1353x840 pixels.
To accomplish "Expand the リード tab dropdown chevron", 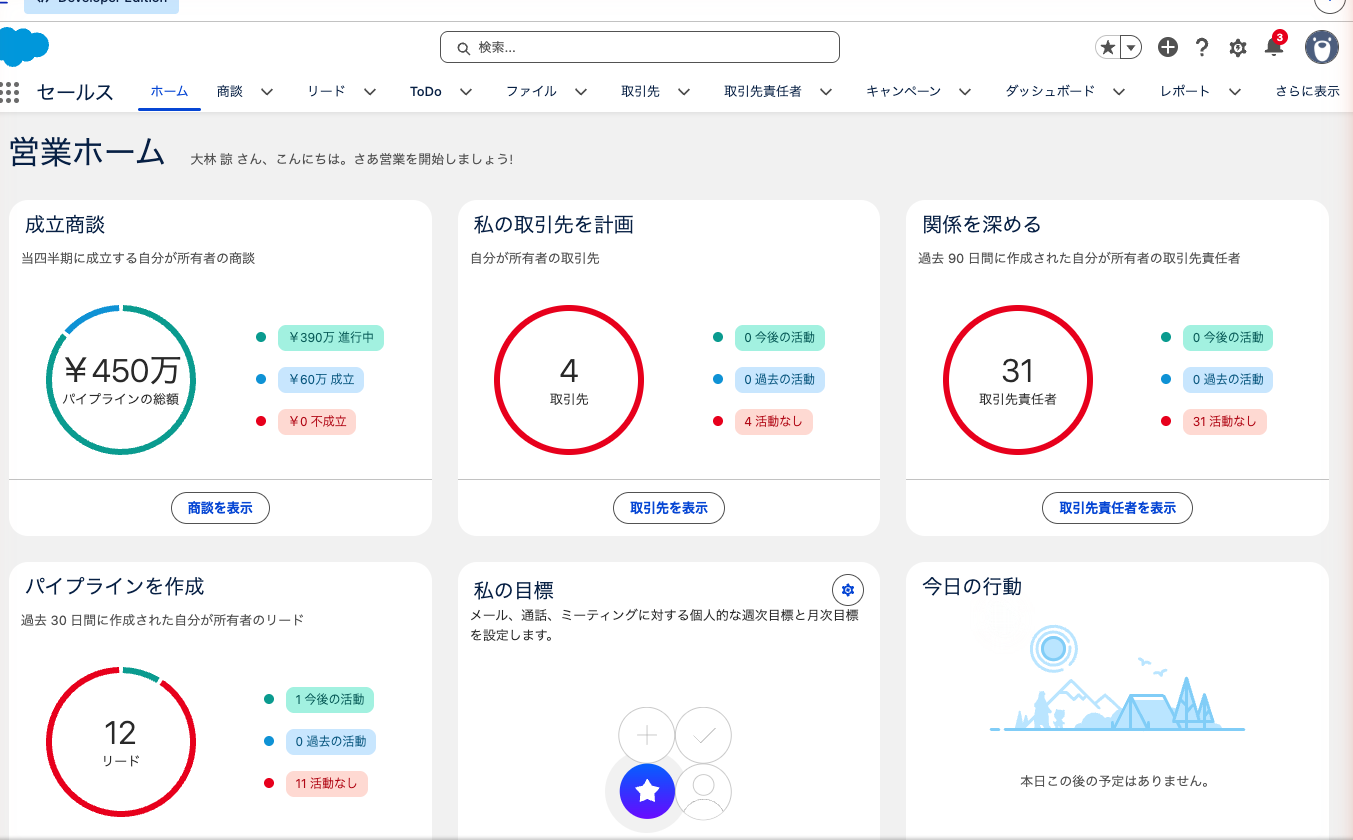I will (x=370, y=92).
